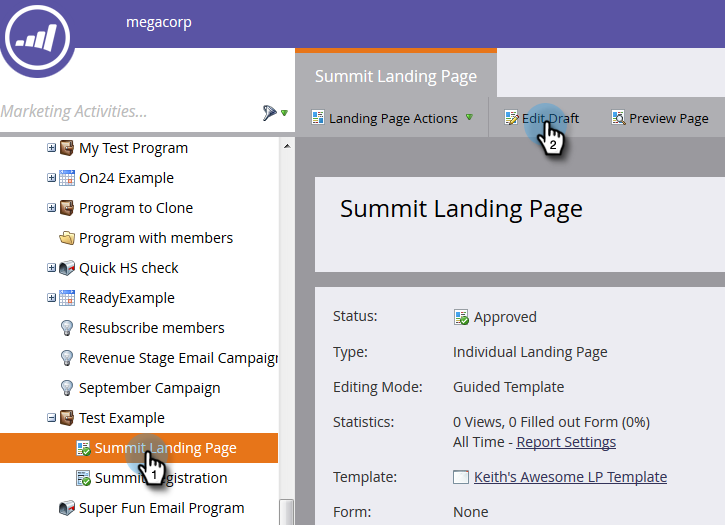Open Report Settings link

[566, 442]
